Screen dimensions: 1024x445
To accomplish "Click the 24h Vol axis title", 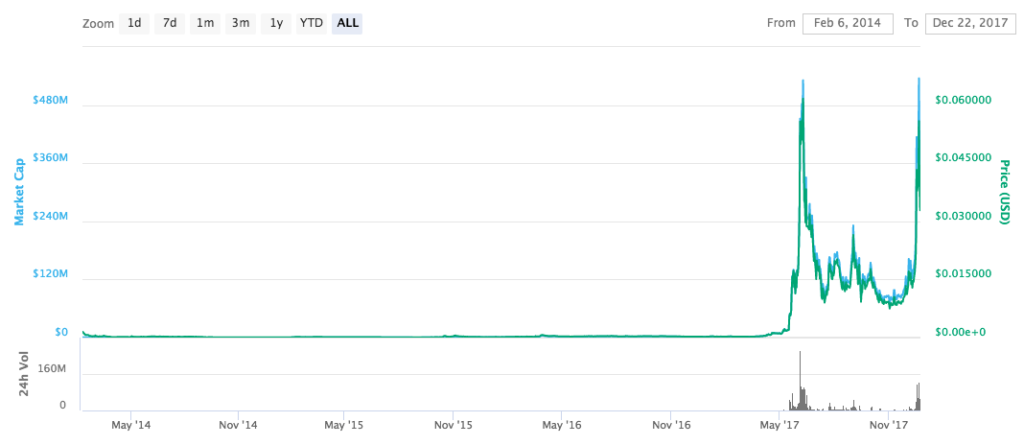I will 24,375.
